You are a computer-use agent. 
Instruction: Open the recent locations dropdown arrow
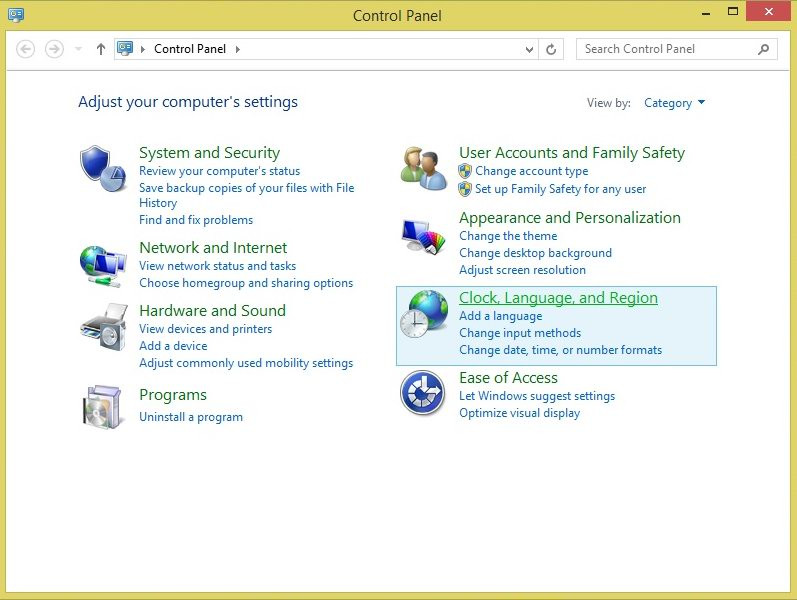(x=78, y=49)
